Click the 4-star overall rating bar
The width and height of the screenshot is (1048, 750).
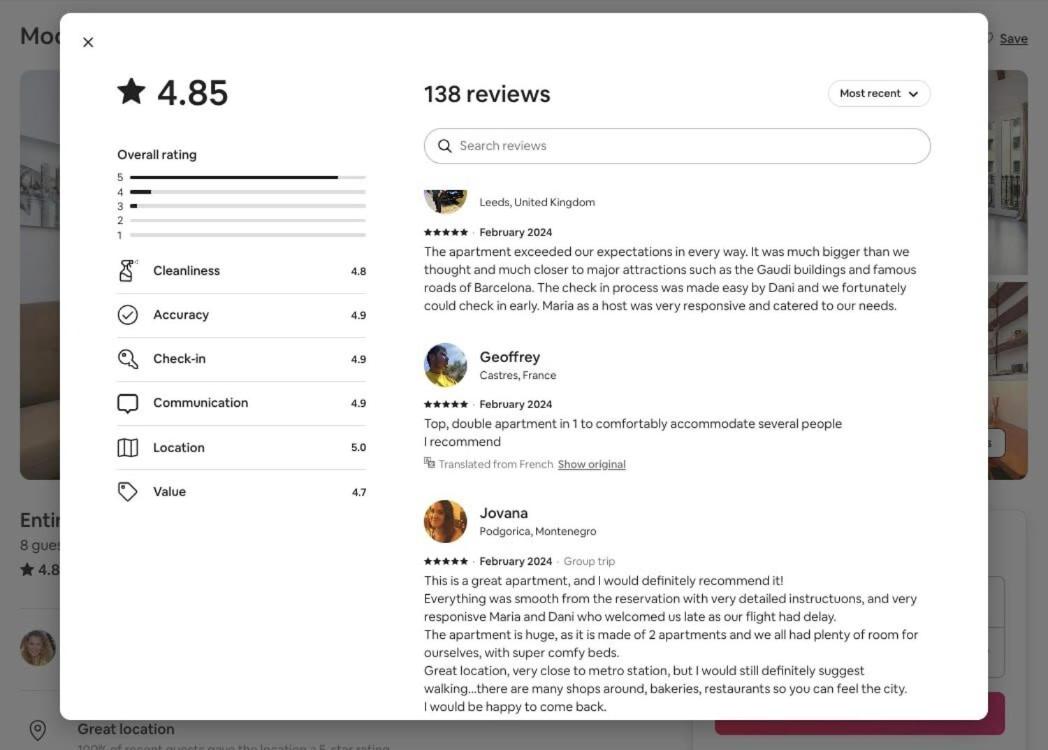pyautogui.click(x=248, y=192)
